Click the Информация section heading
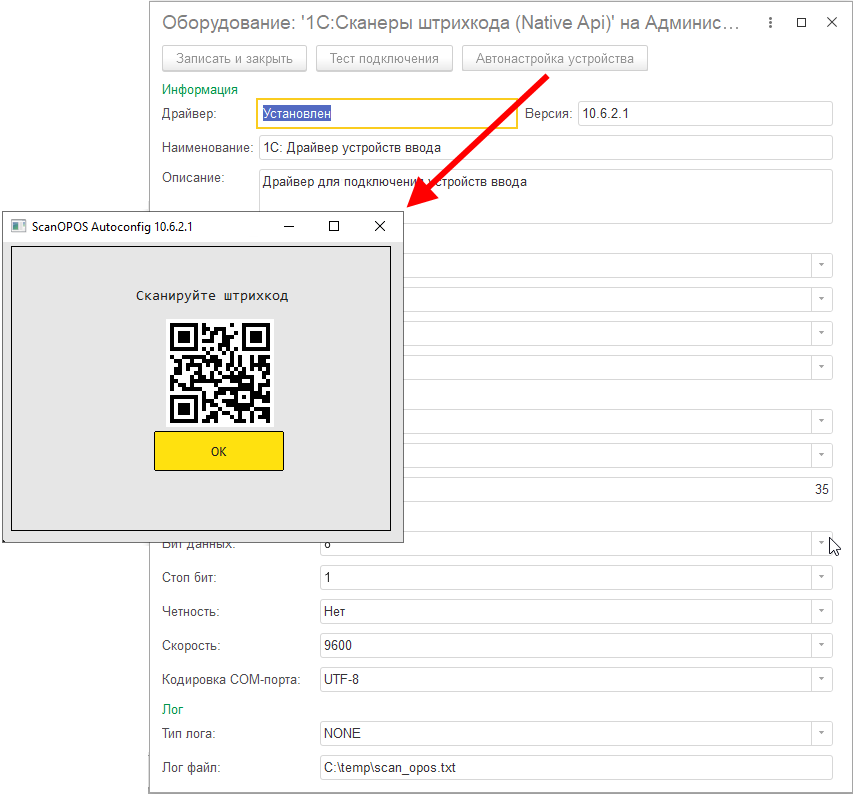The width and height of the screenshot is (853, 794). pos(200,90)
